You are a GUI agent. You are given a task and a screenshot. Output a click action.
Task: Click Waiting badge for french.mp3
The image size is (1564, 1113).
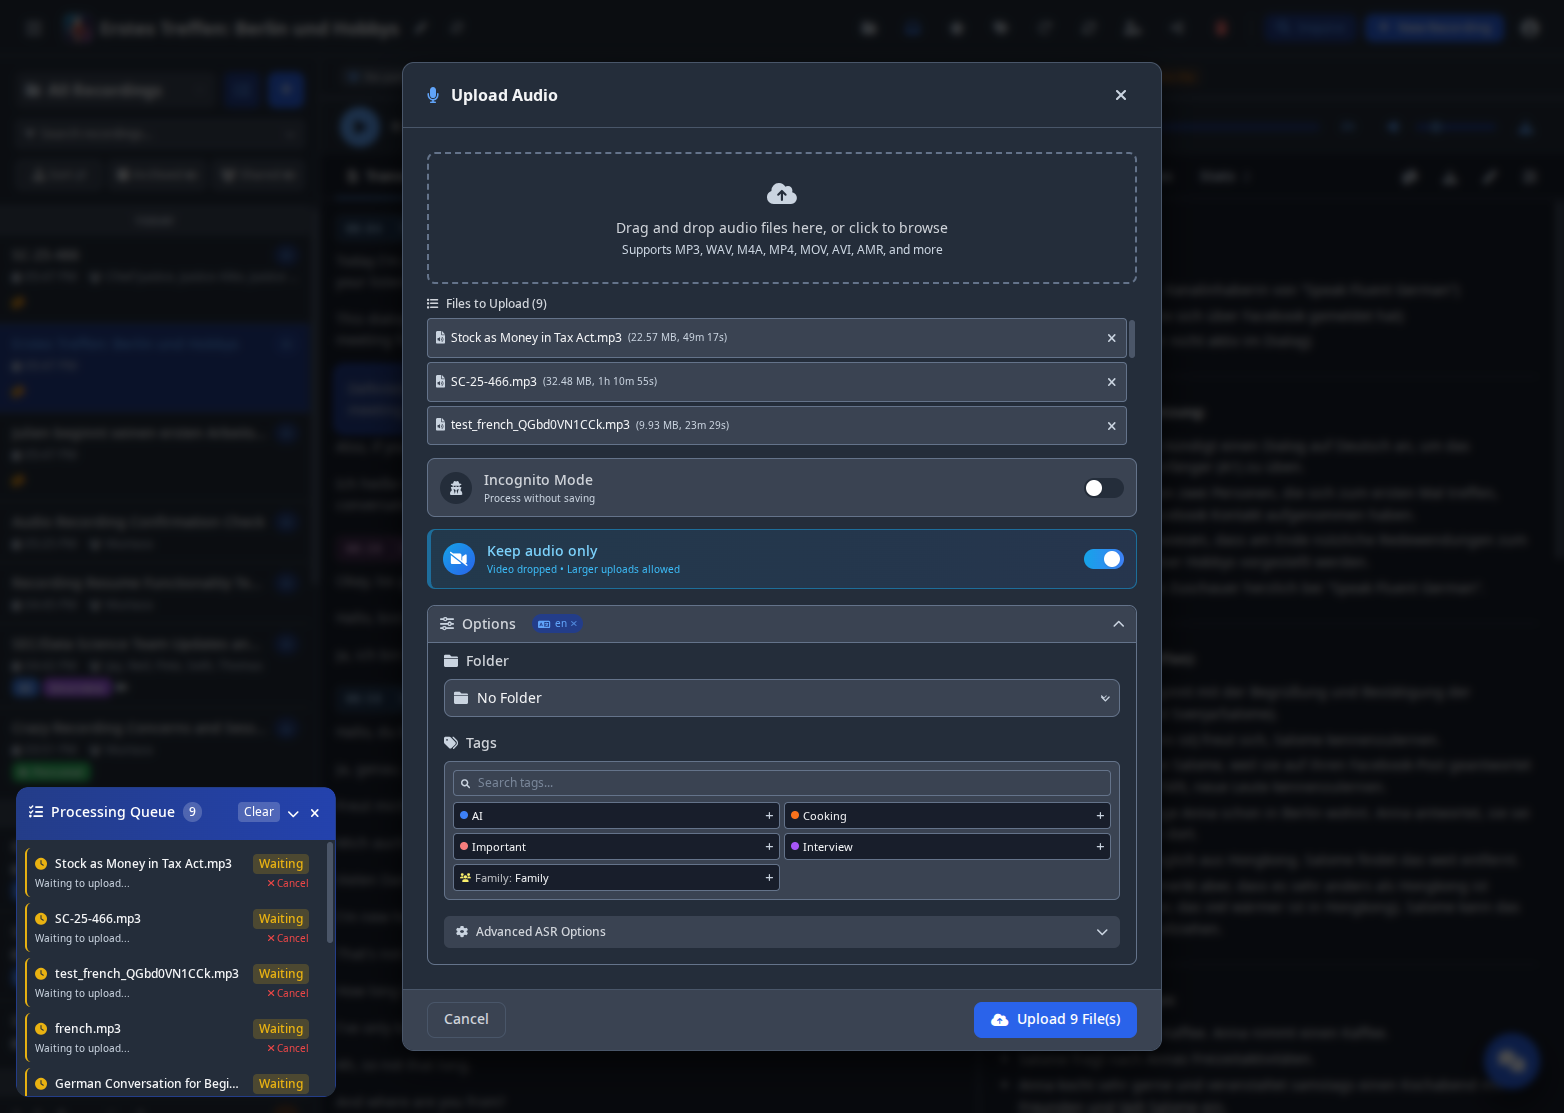coord(281,1029)
